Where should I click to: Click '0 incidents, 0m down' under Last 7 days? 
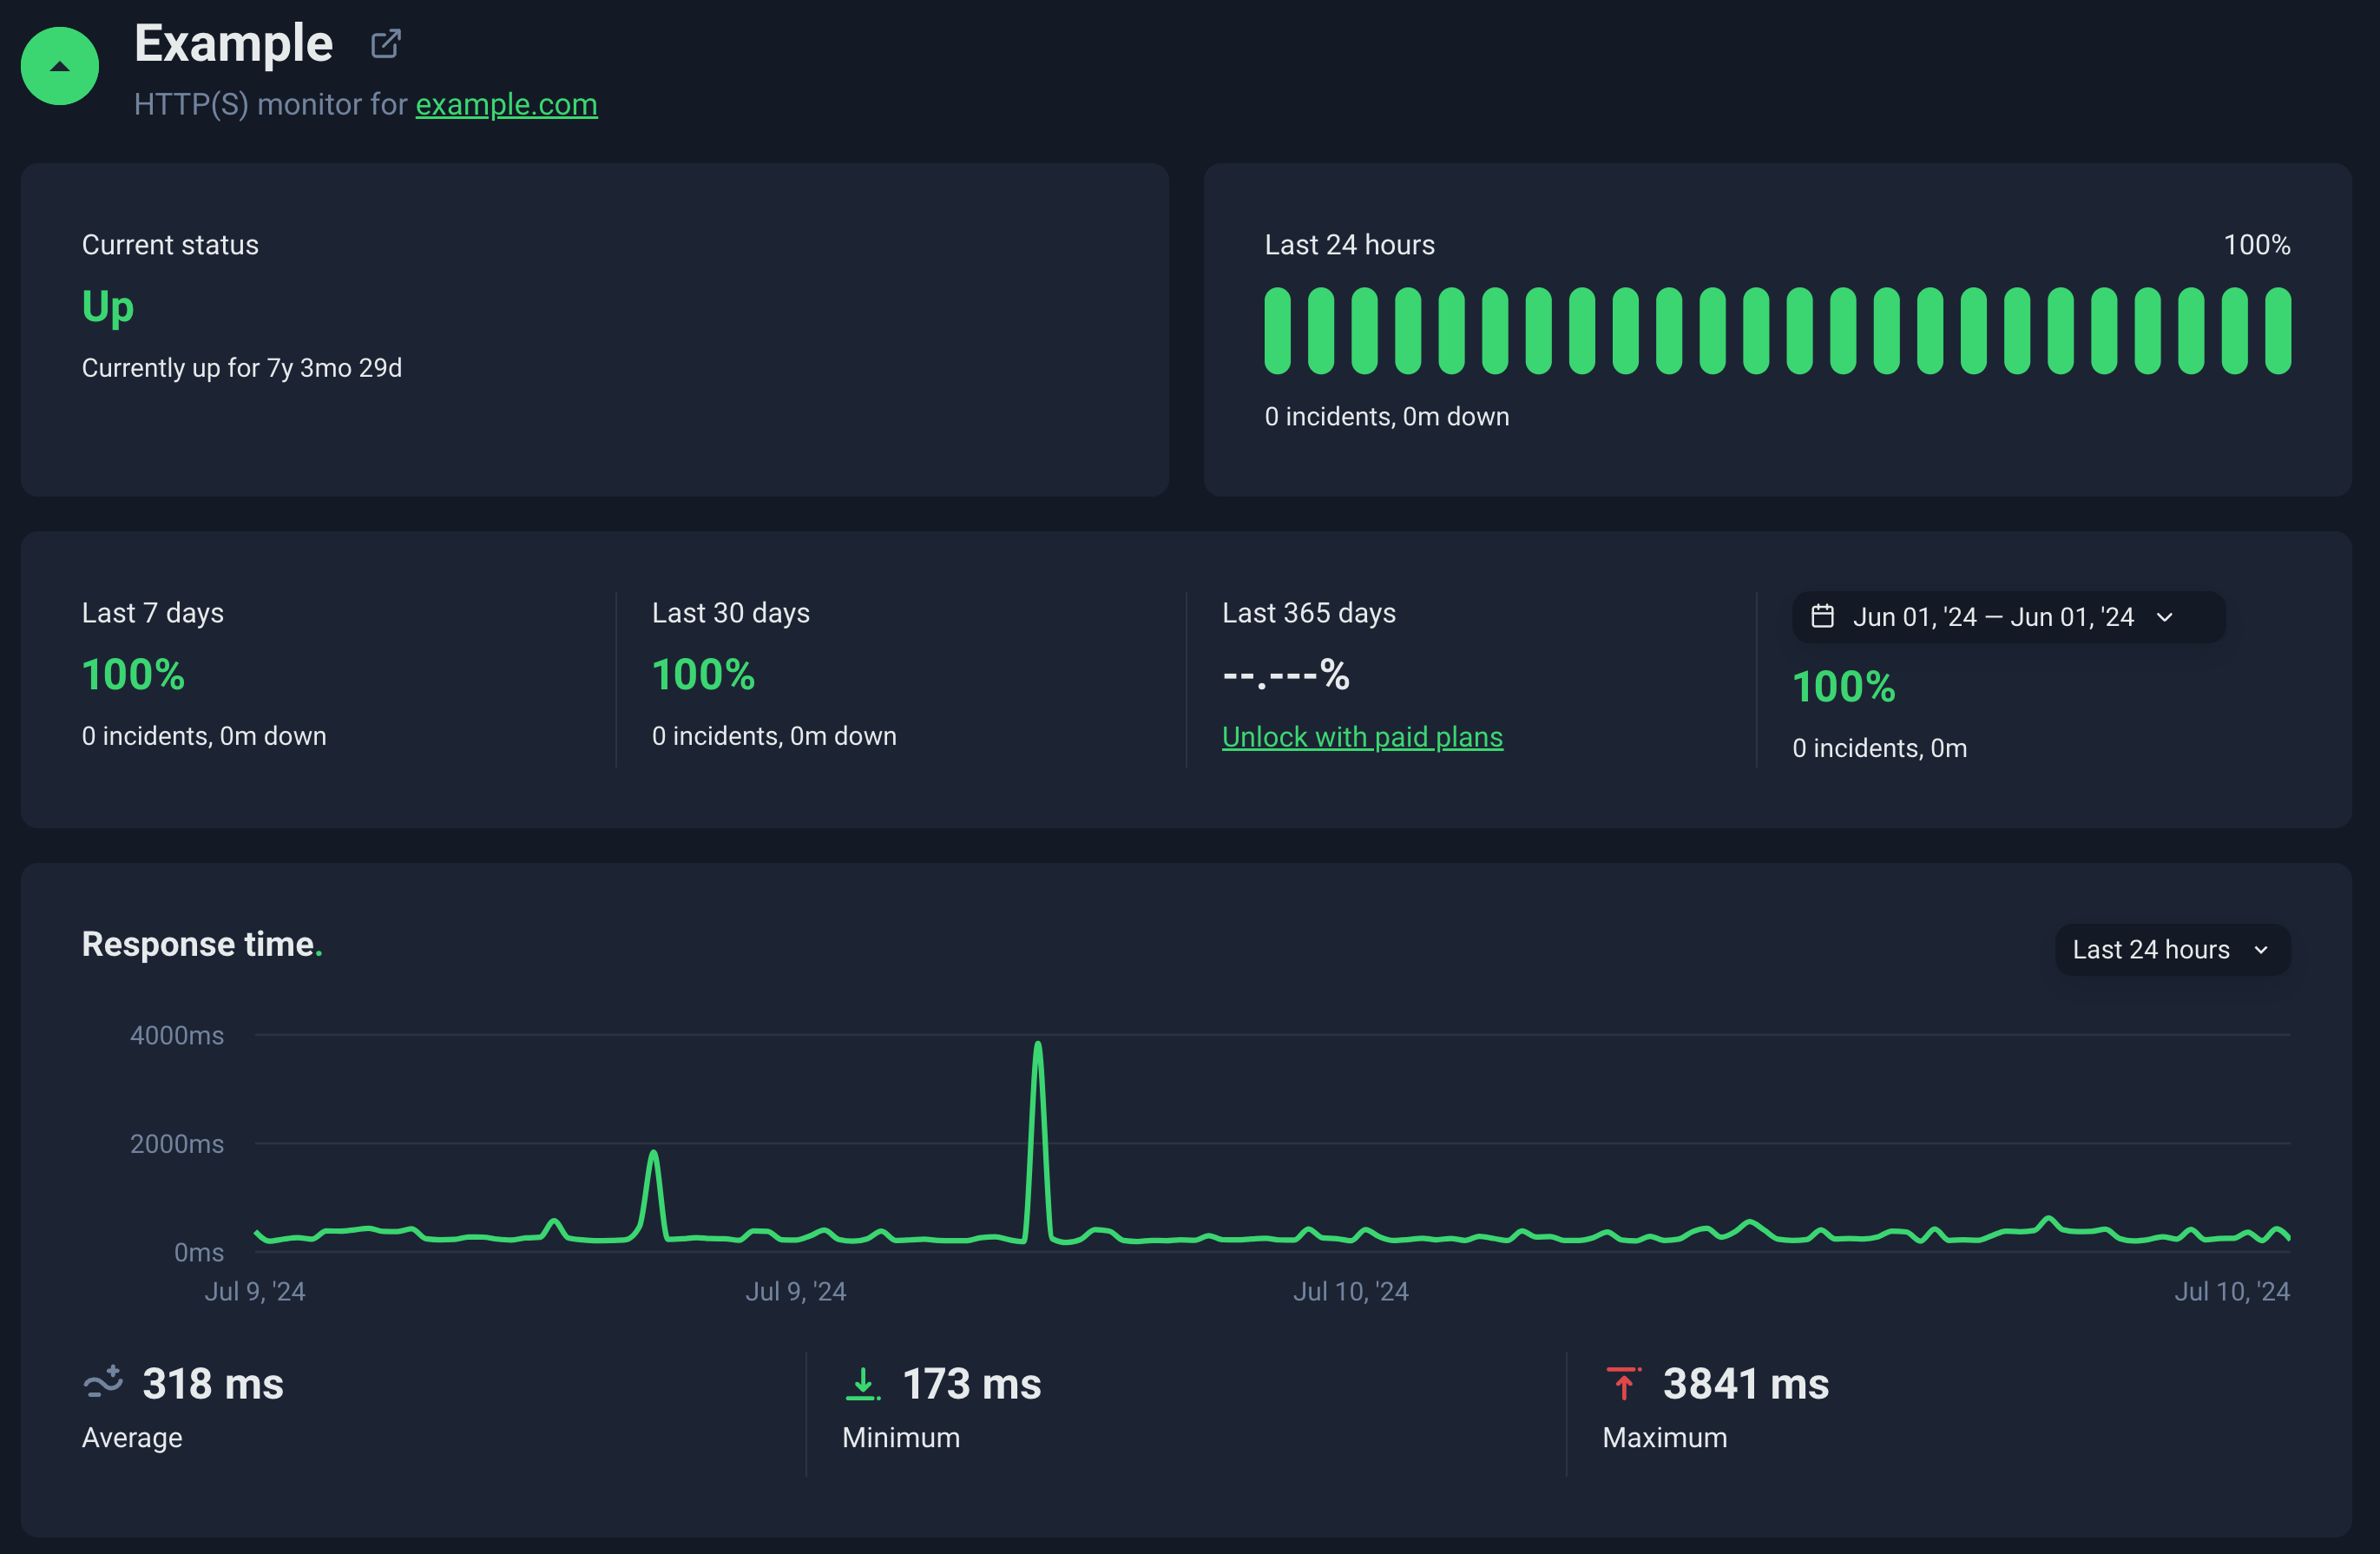click(x=204, y=736)
